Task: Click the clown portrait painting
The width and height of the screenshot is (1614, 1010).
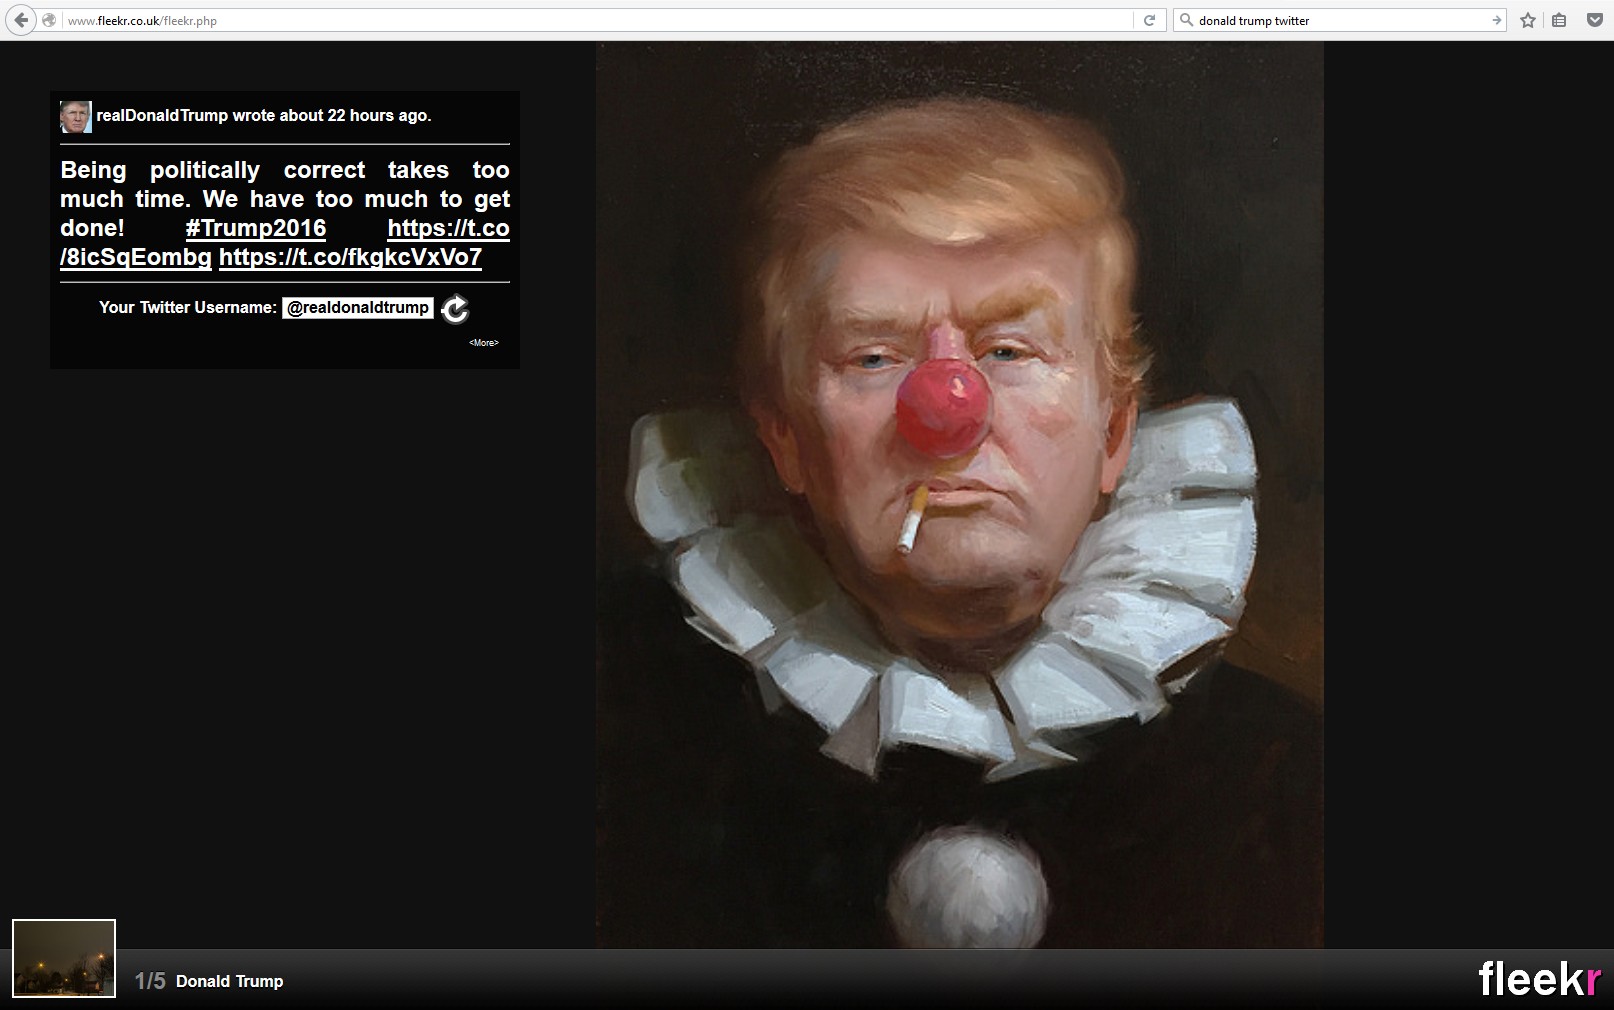Action: coord(960,495)
